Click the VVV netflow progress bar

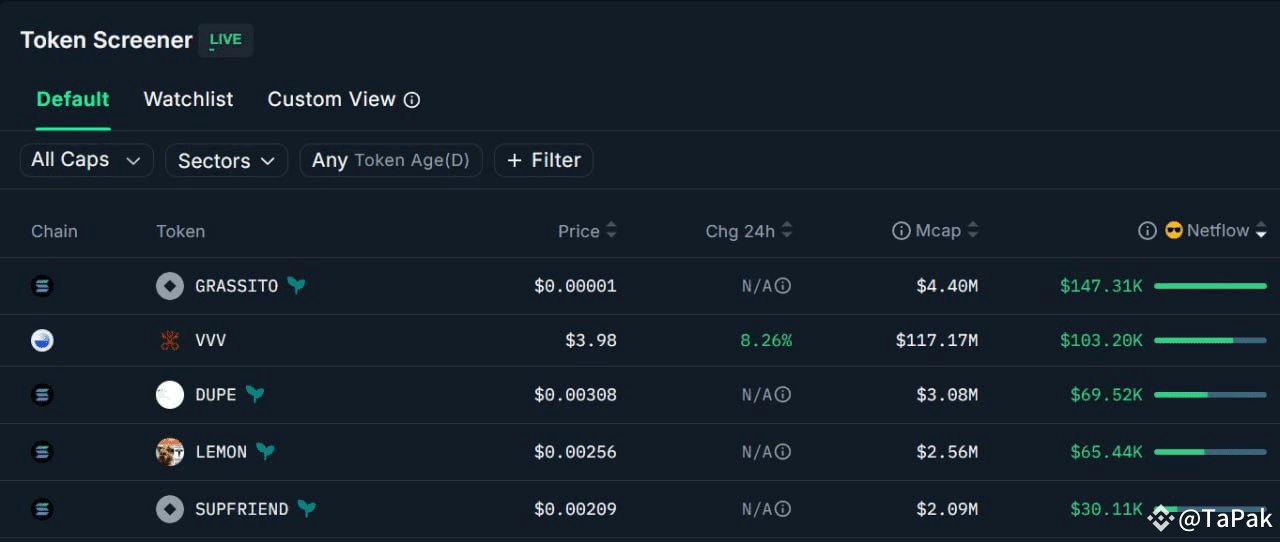(1210, 341)
